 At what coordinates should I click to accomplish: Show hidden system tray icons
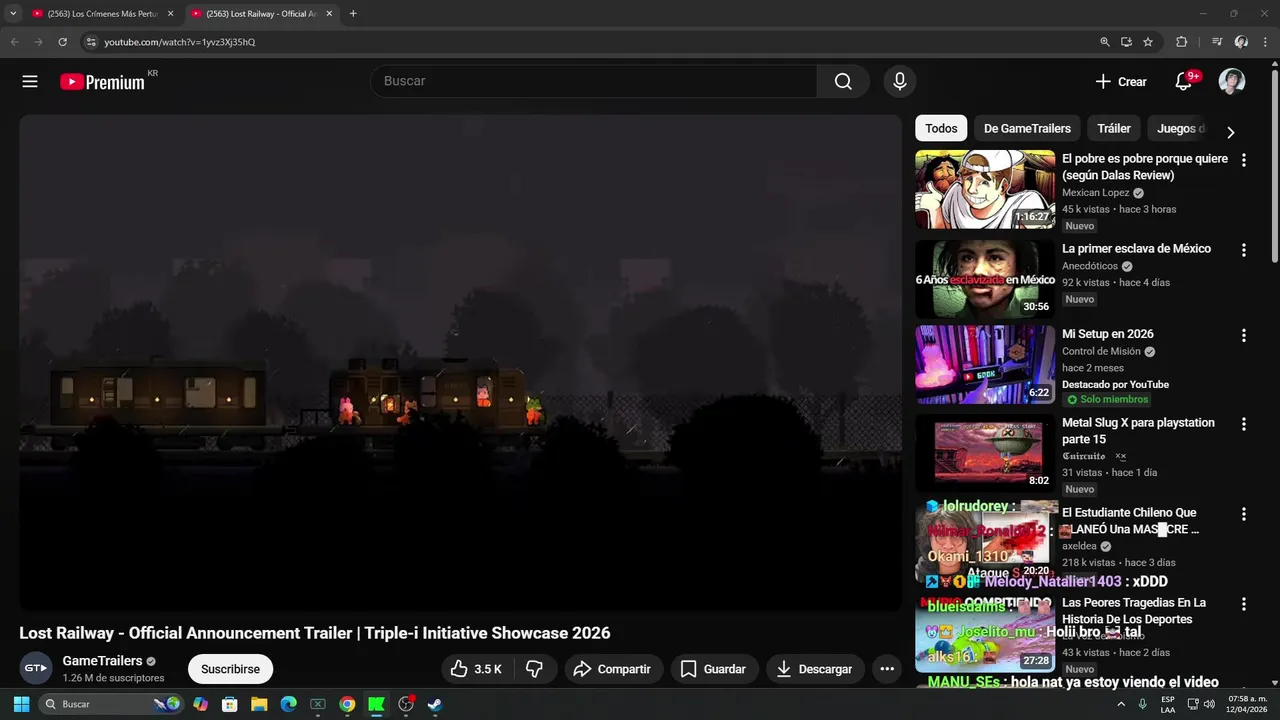[x=1121, y=704]
